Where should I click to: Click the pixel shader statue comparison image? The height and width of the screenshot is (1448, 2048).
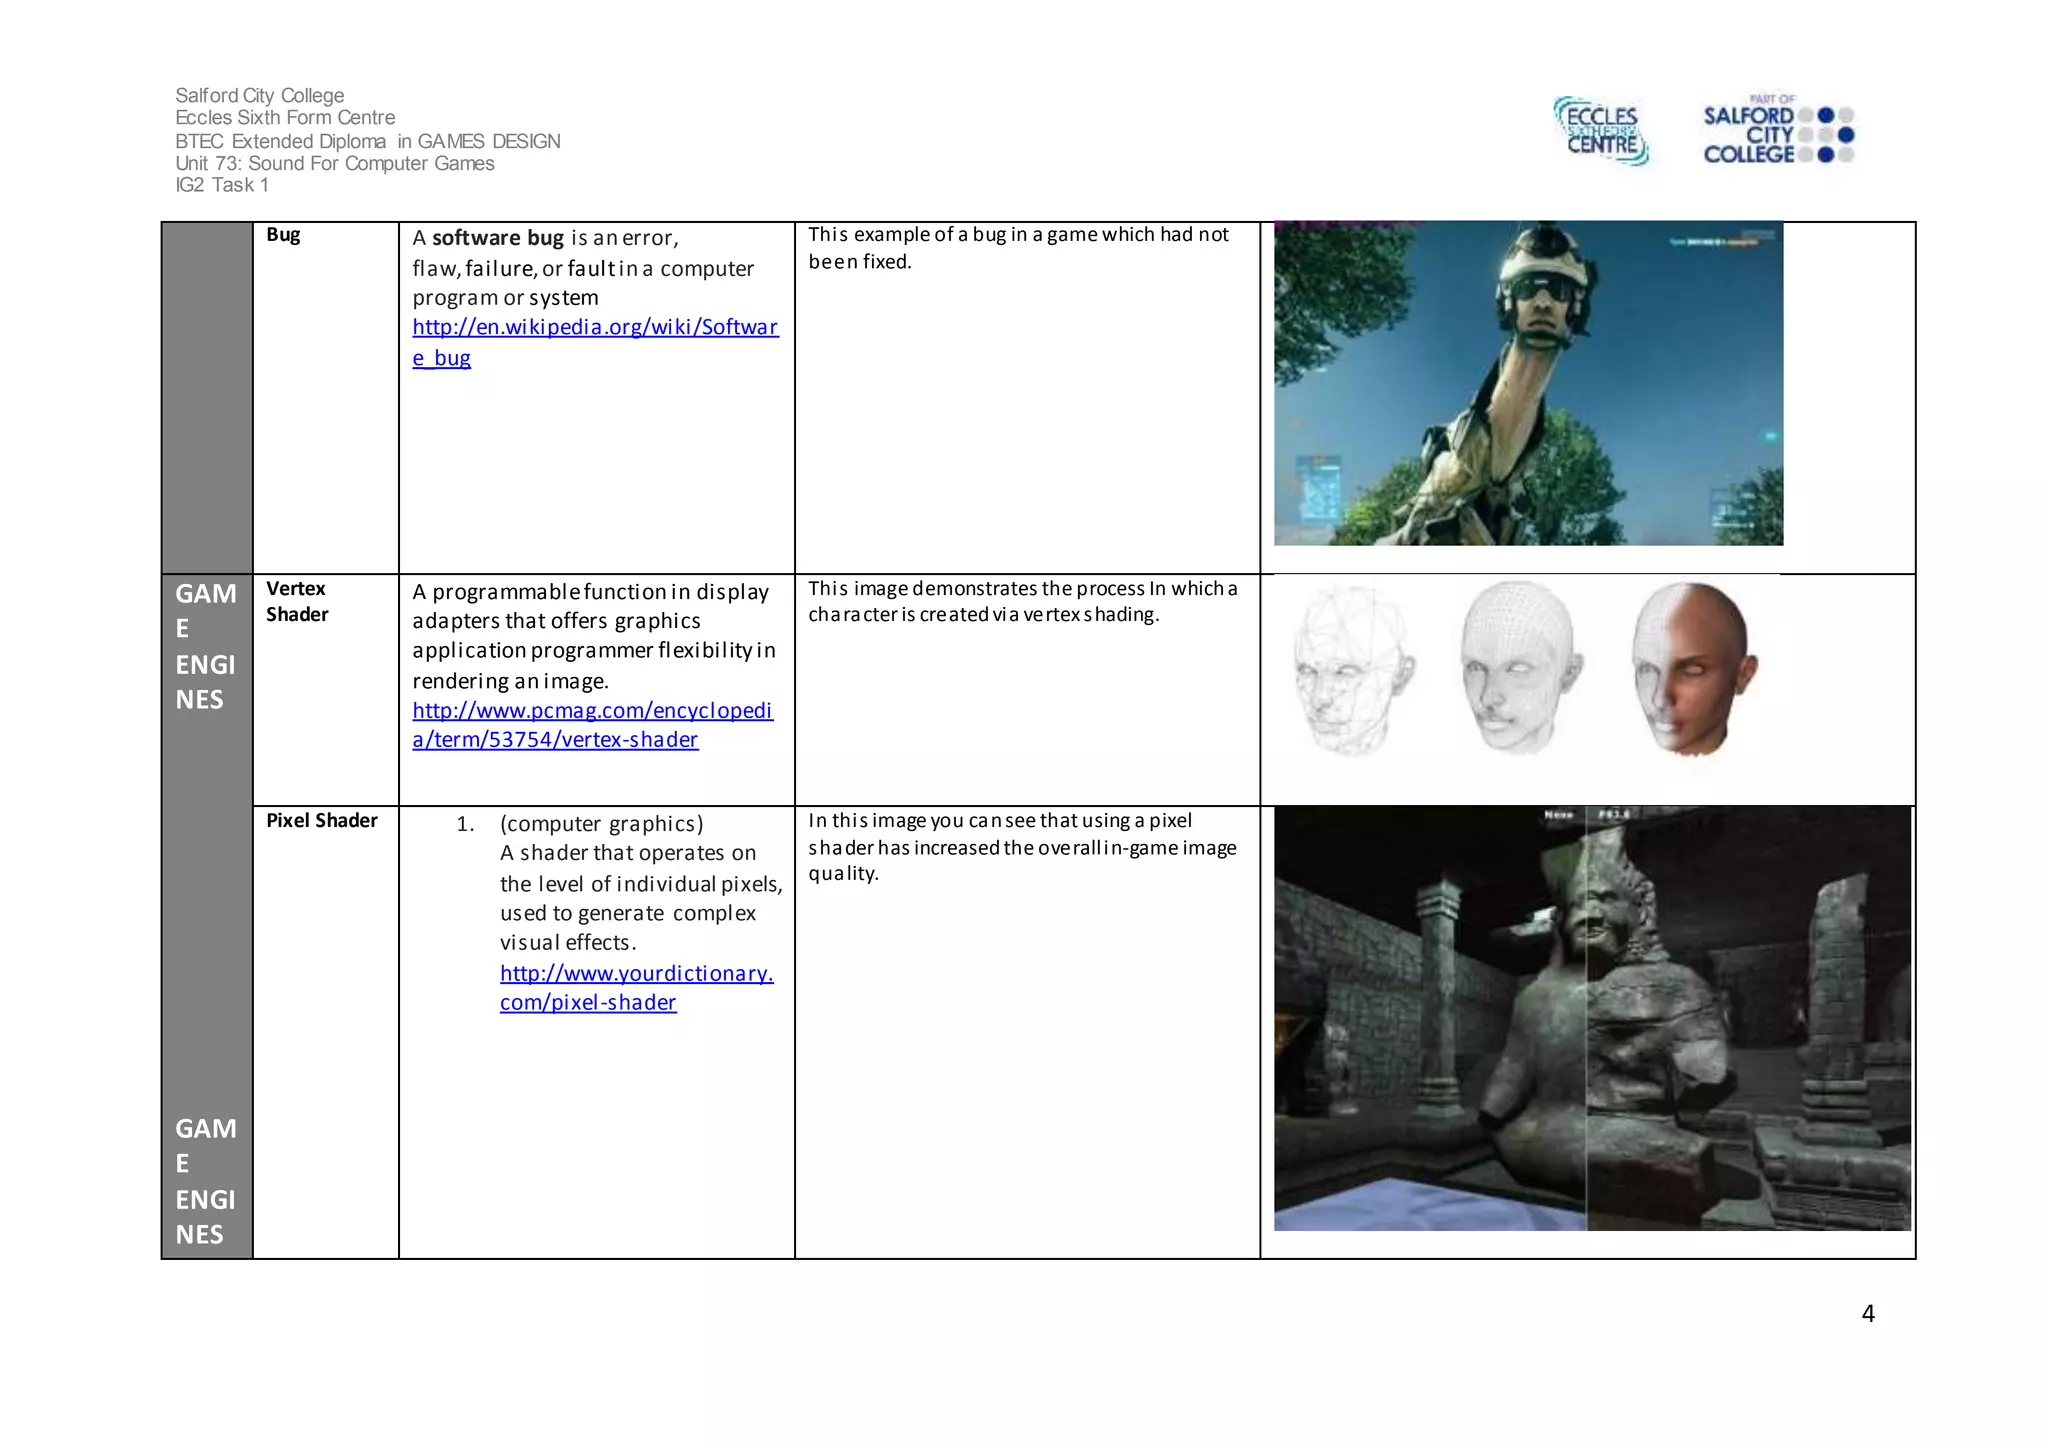tap(1591, 1018)
